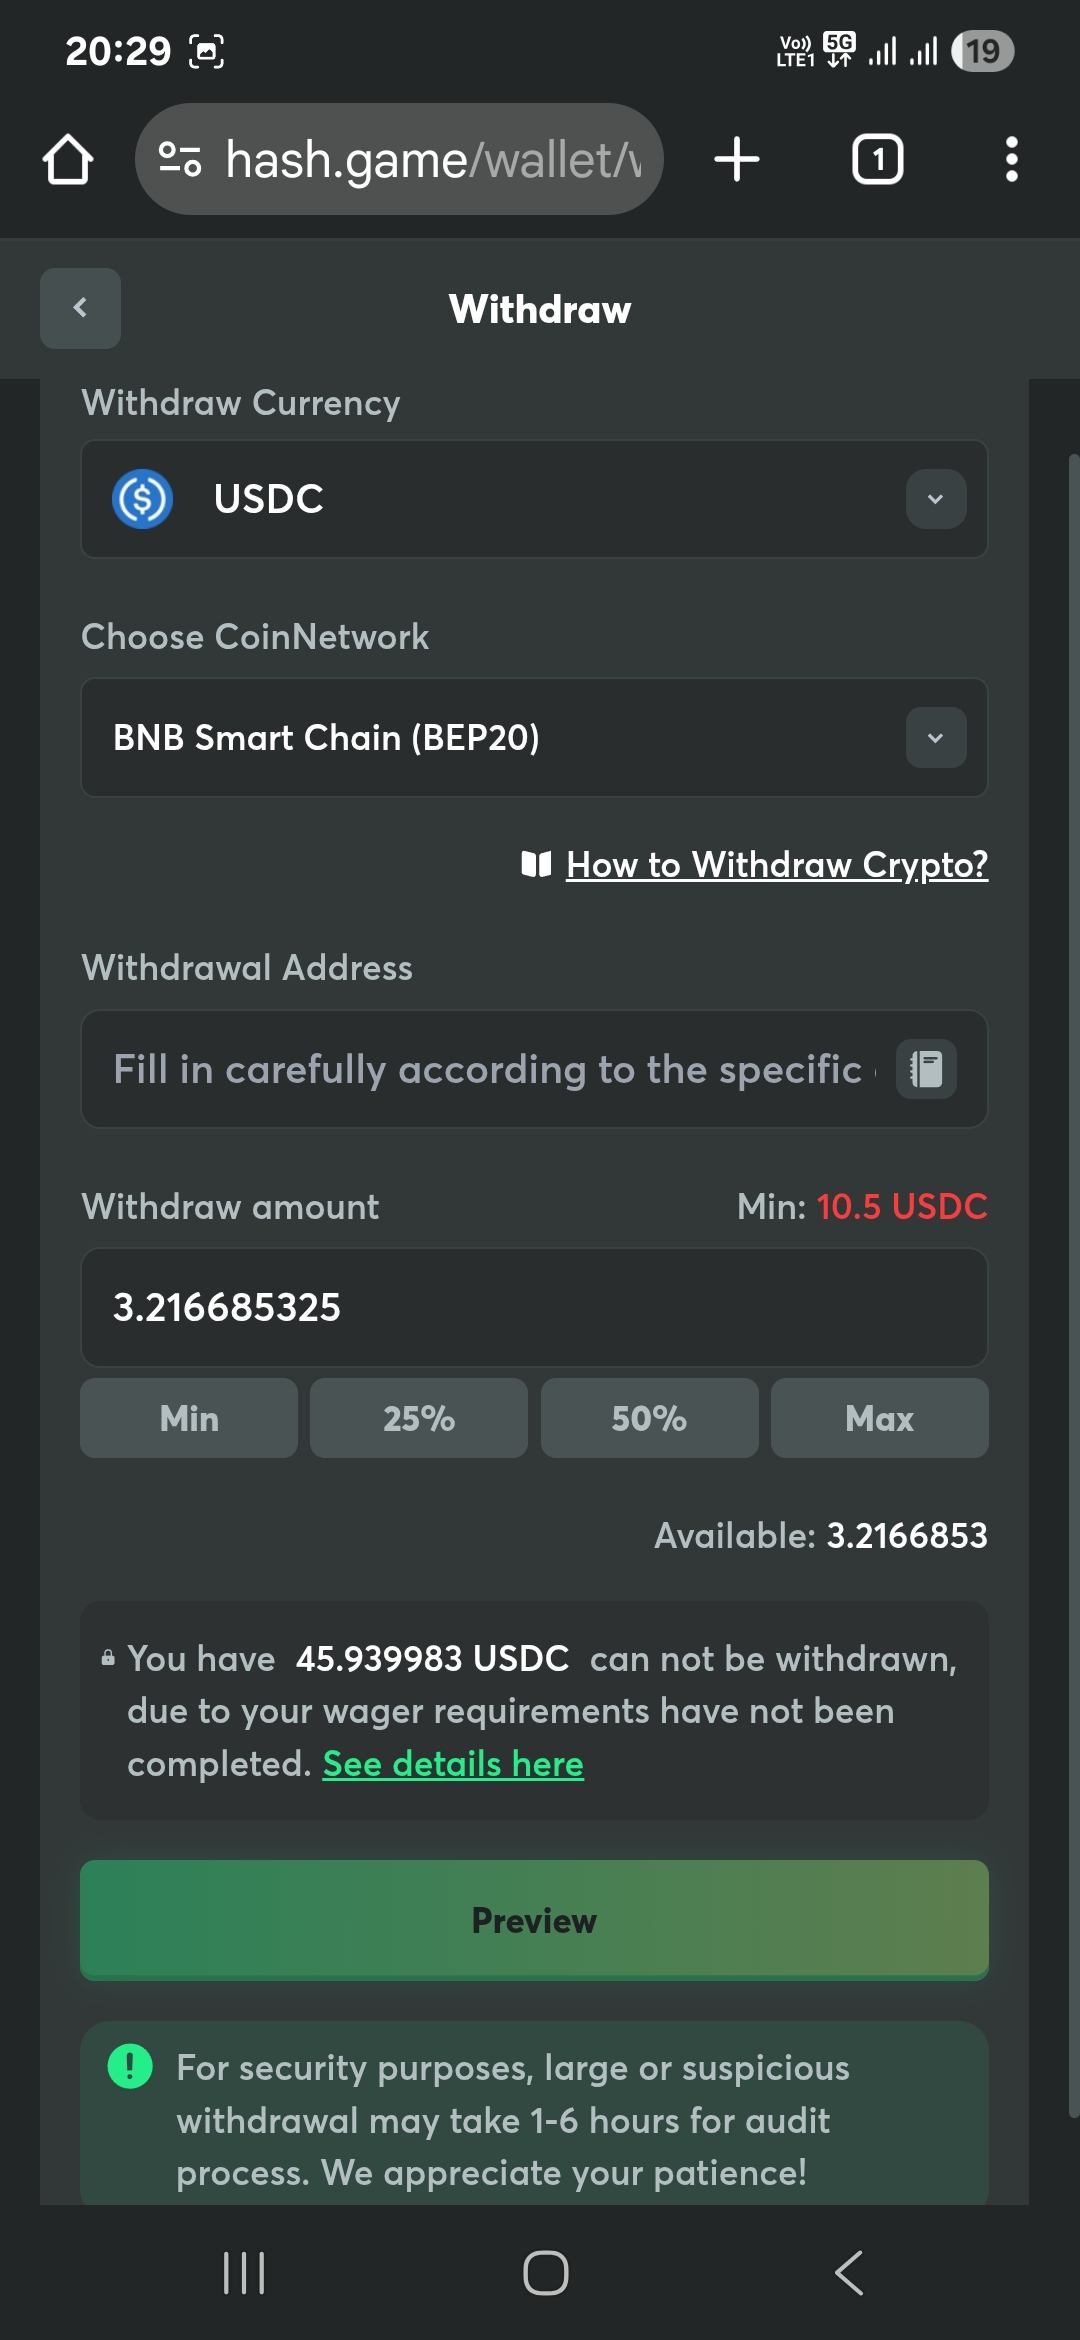Open the address book icon in address field
Screen dimensions: 1080x2340
click(926, 1069)
